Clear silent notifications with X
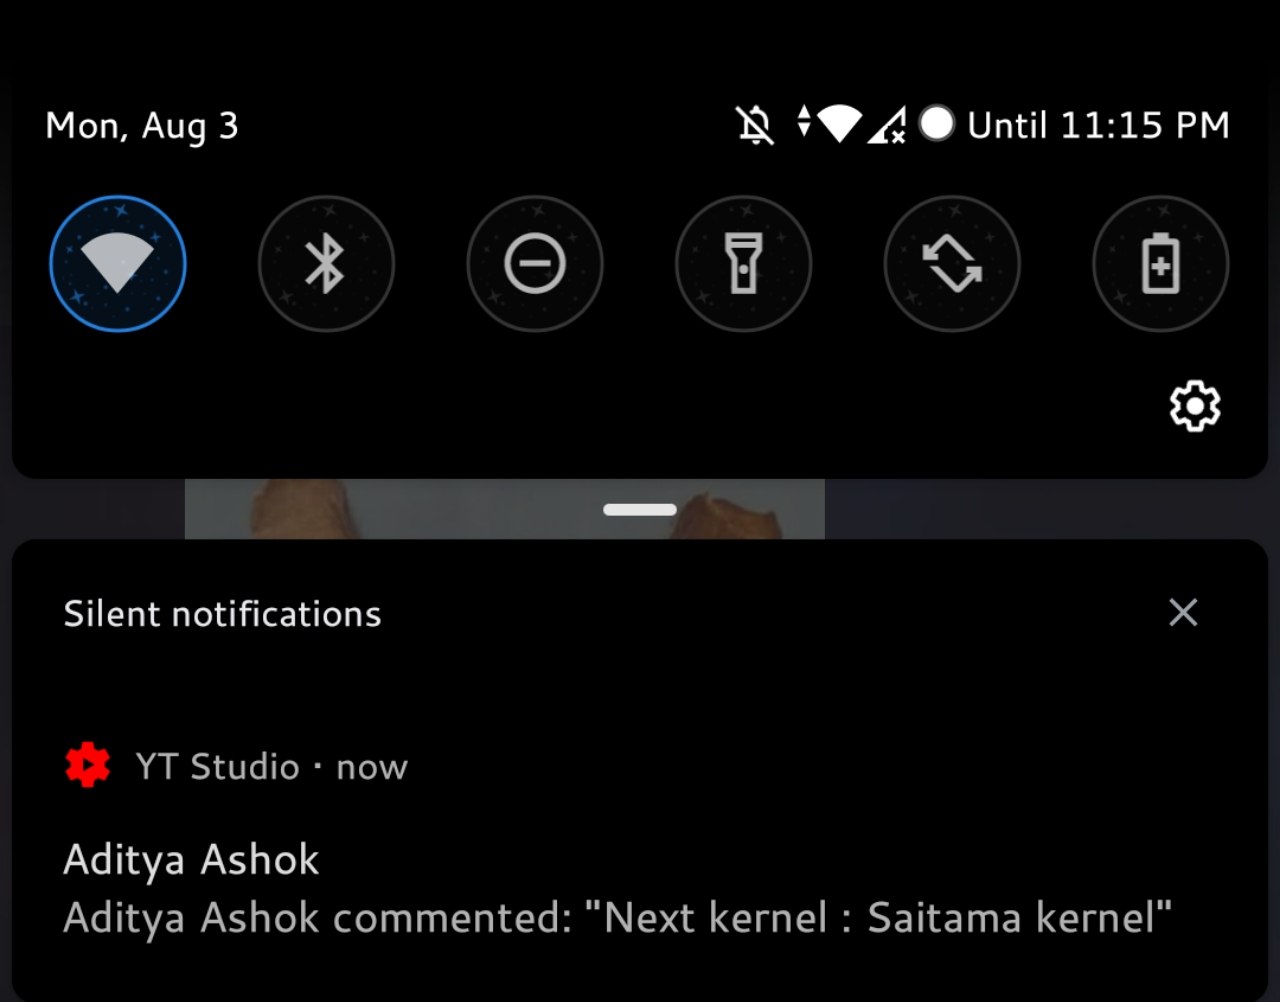This screenshot has width=1280, height=1002. (1183, 613)
